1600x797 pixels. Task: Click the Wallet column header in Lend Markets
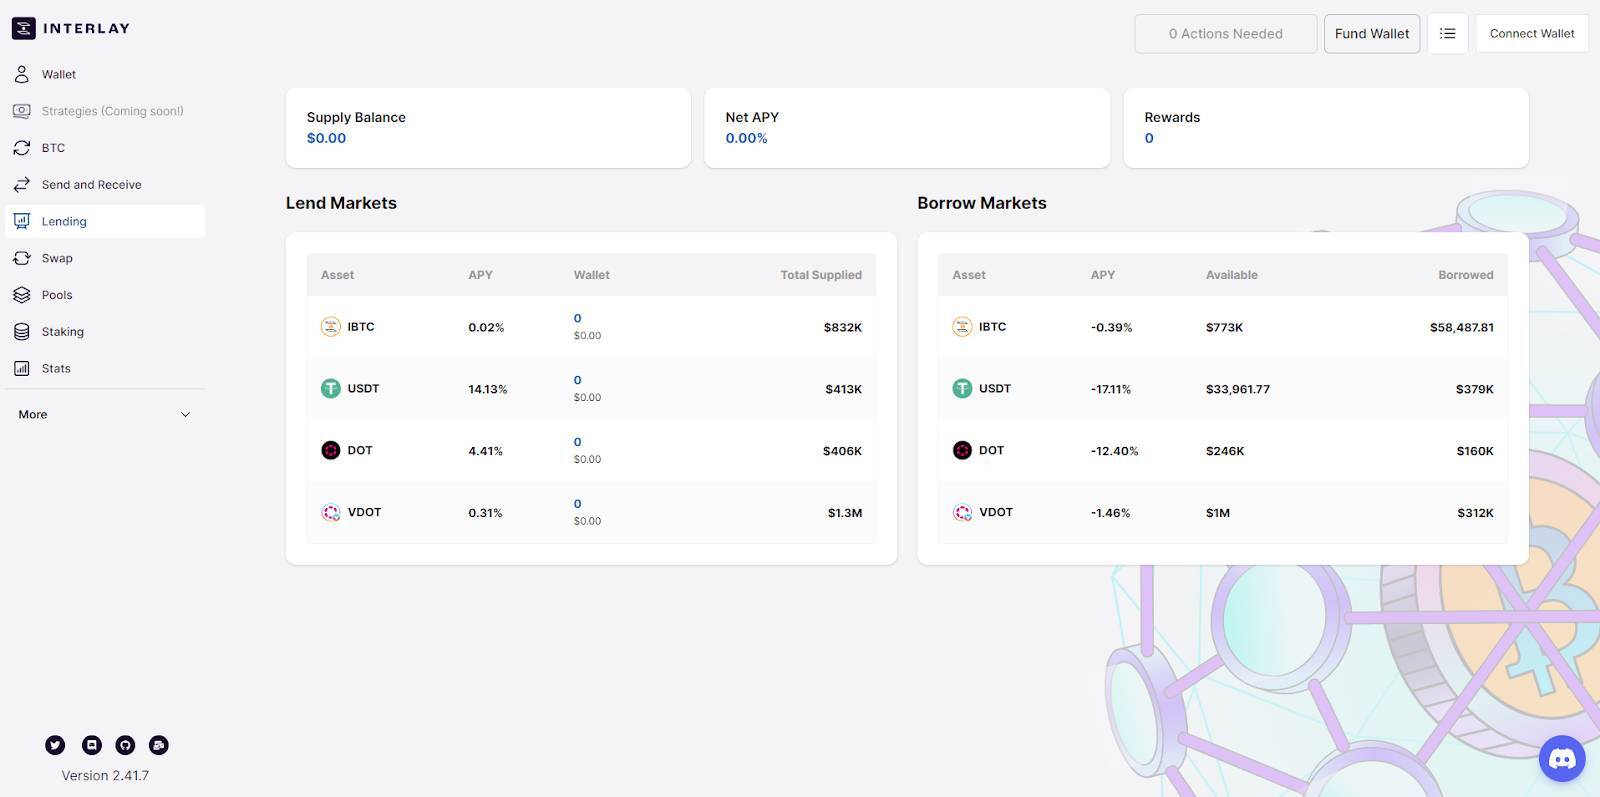[592, 275]
